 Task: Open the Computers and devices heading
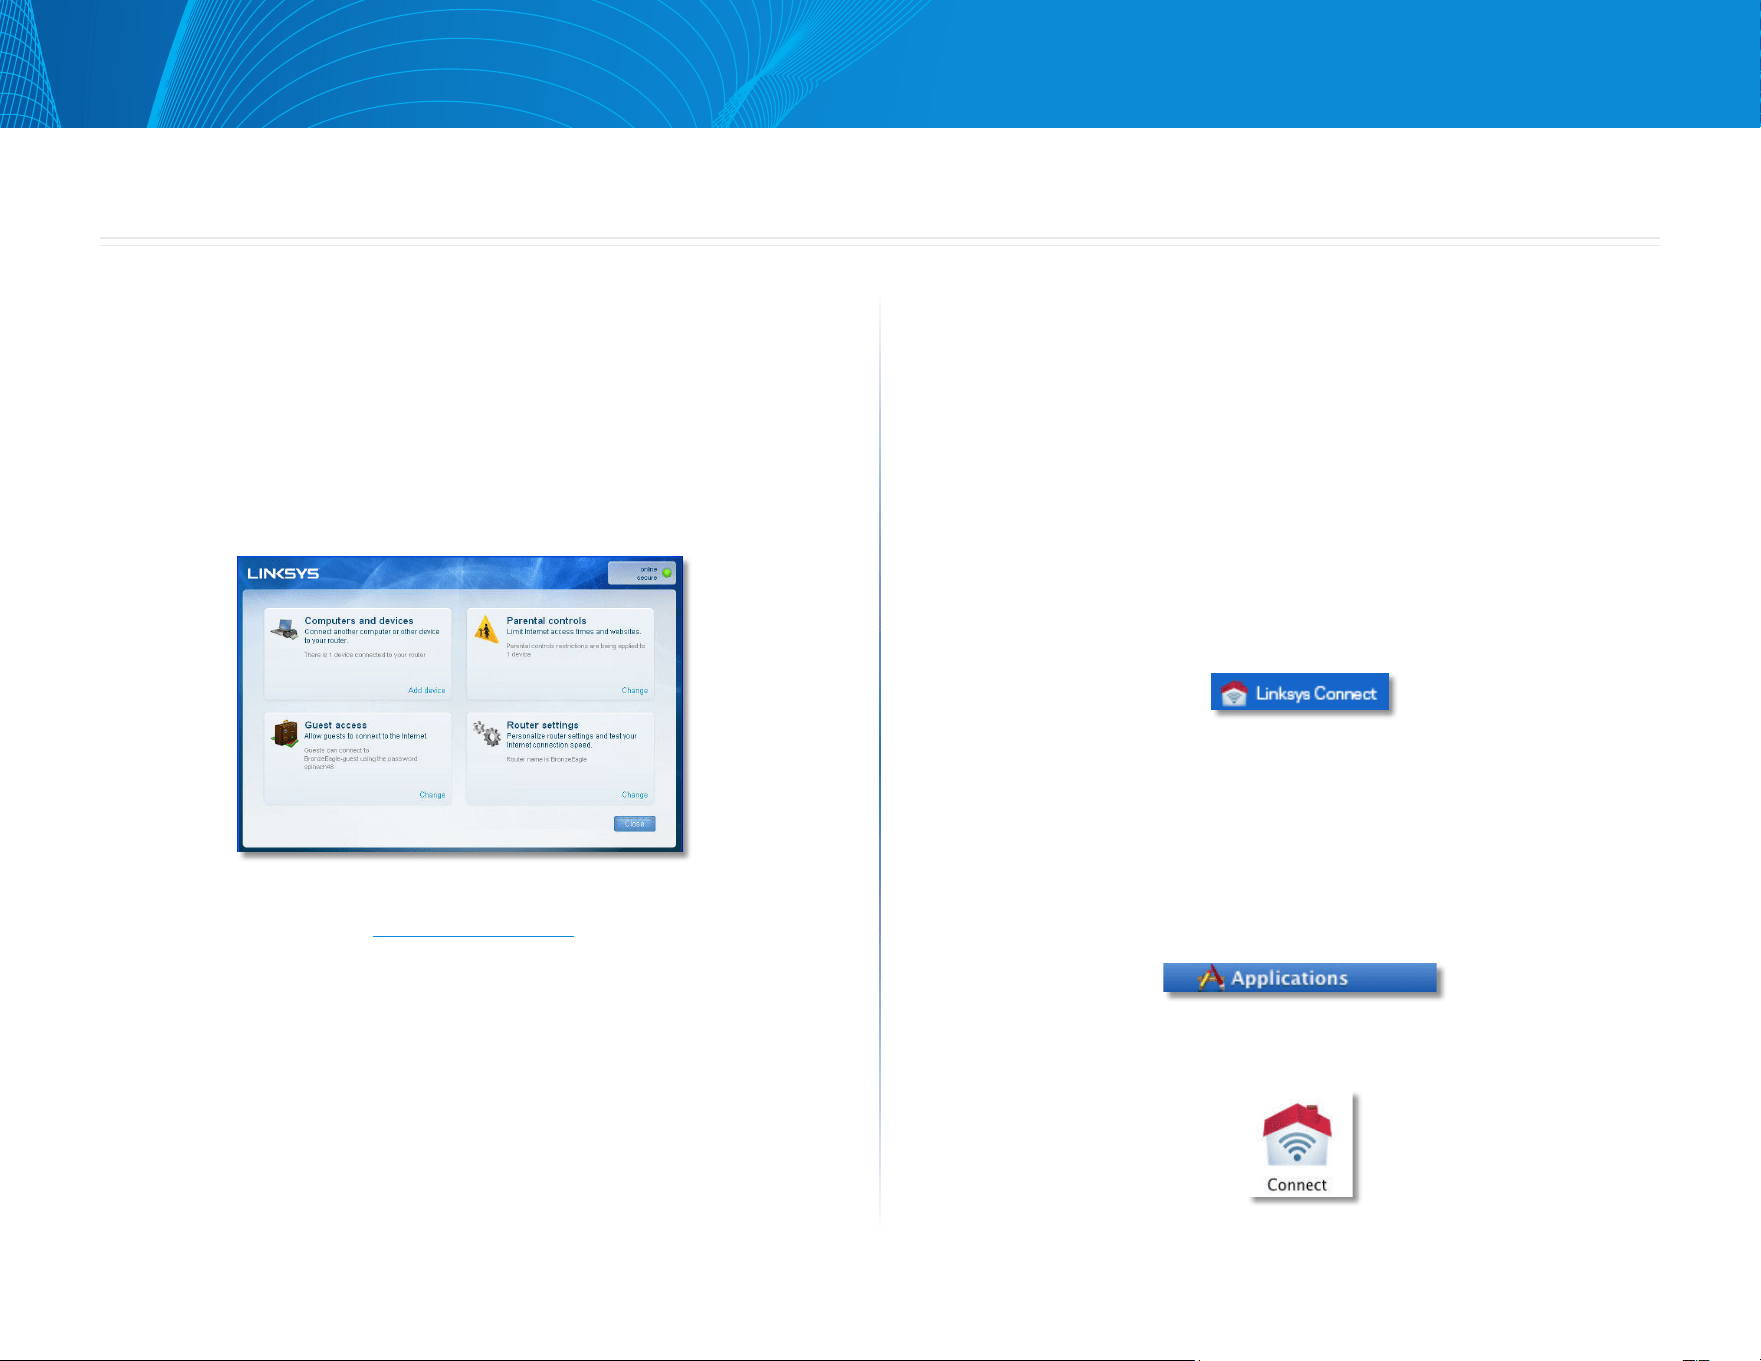click(359, 621)
